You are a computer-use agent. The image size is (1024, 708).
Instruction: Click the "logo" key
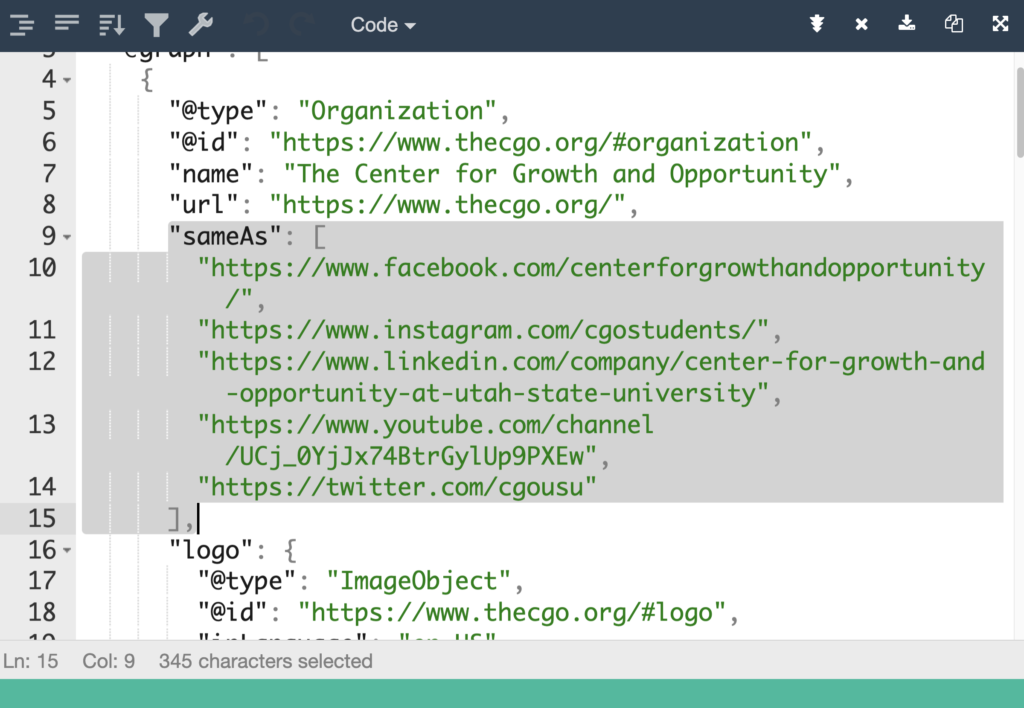[x=210, y=550]
